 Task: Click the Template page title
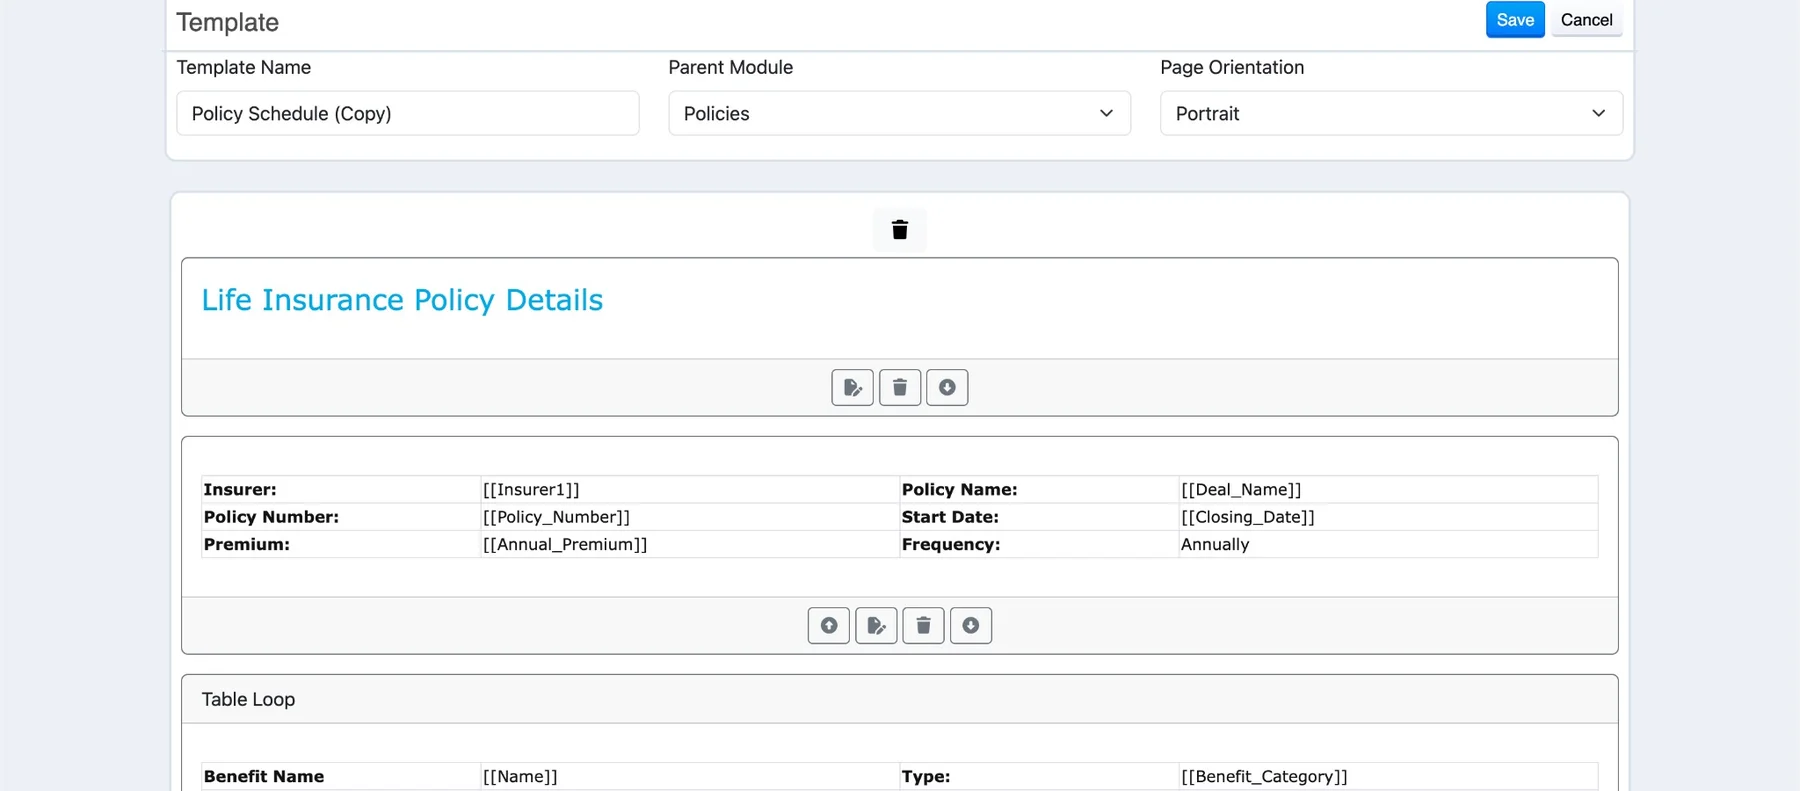click(x=228, y=22)
